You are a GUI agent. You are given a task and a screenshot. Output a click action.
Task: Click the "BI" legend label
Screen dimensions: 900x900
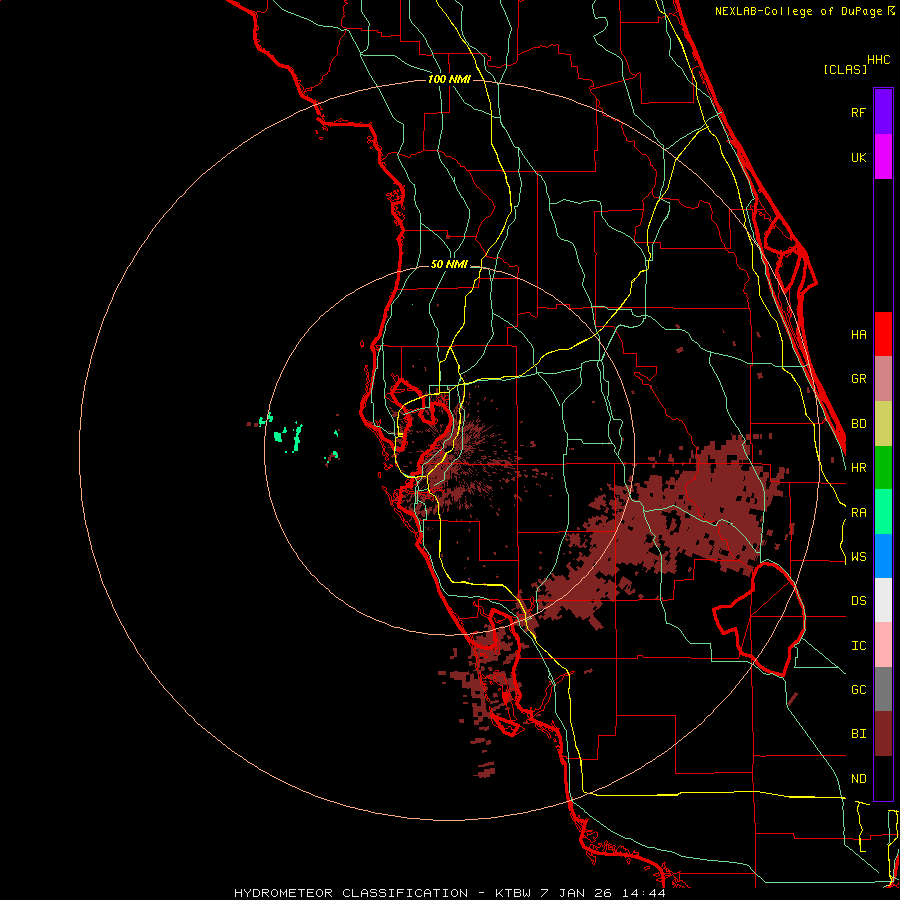click(x=858, y=734)
